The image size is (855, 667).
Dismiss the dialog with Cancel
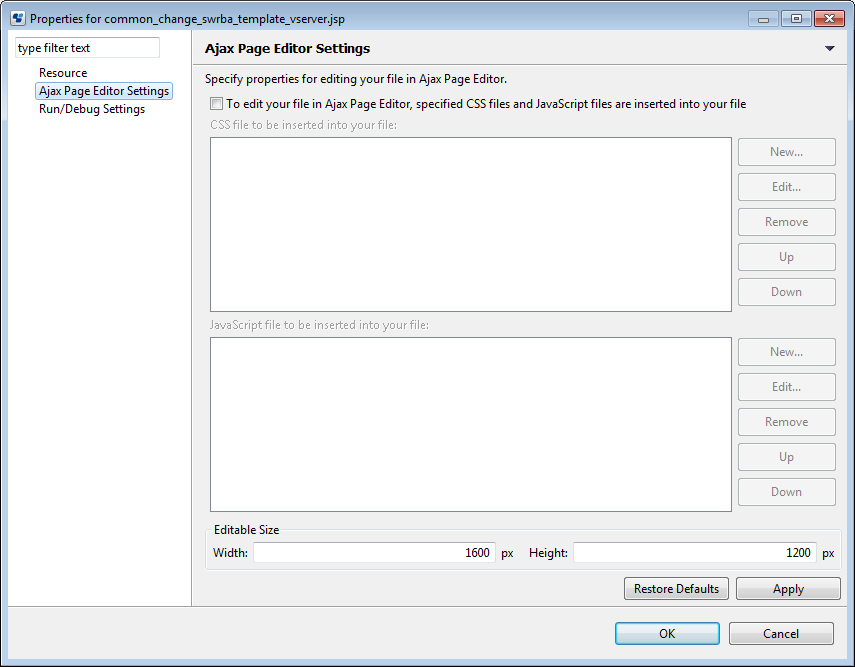pos(781,633)
